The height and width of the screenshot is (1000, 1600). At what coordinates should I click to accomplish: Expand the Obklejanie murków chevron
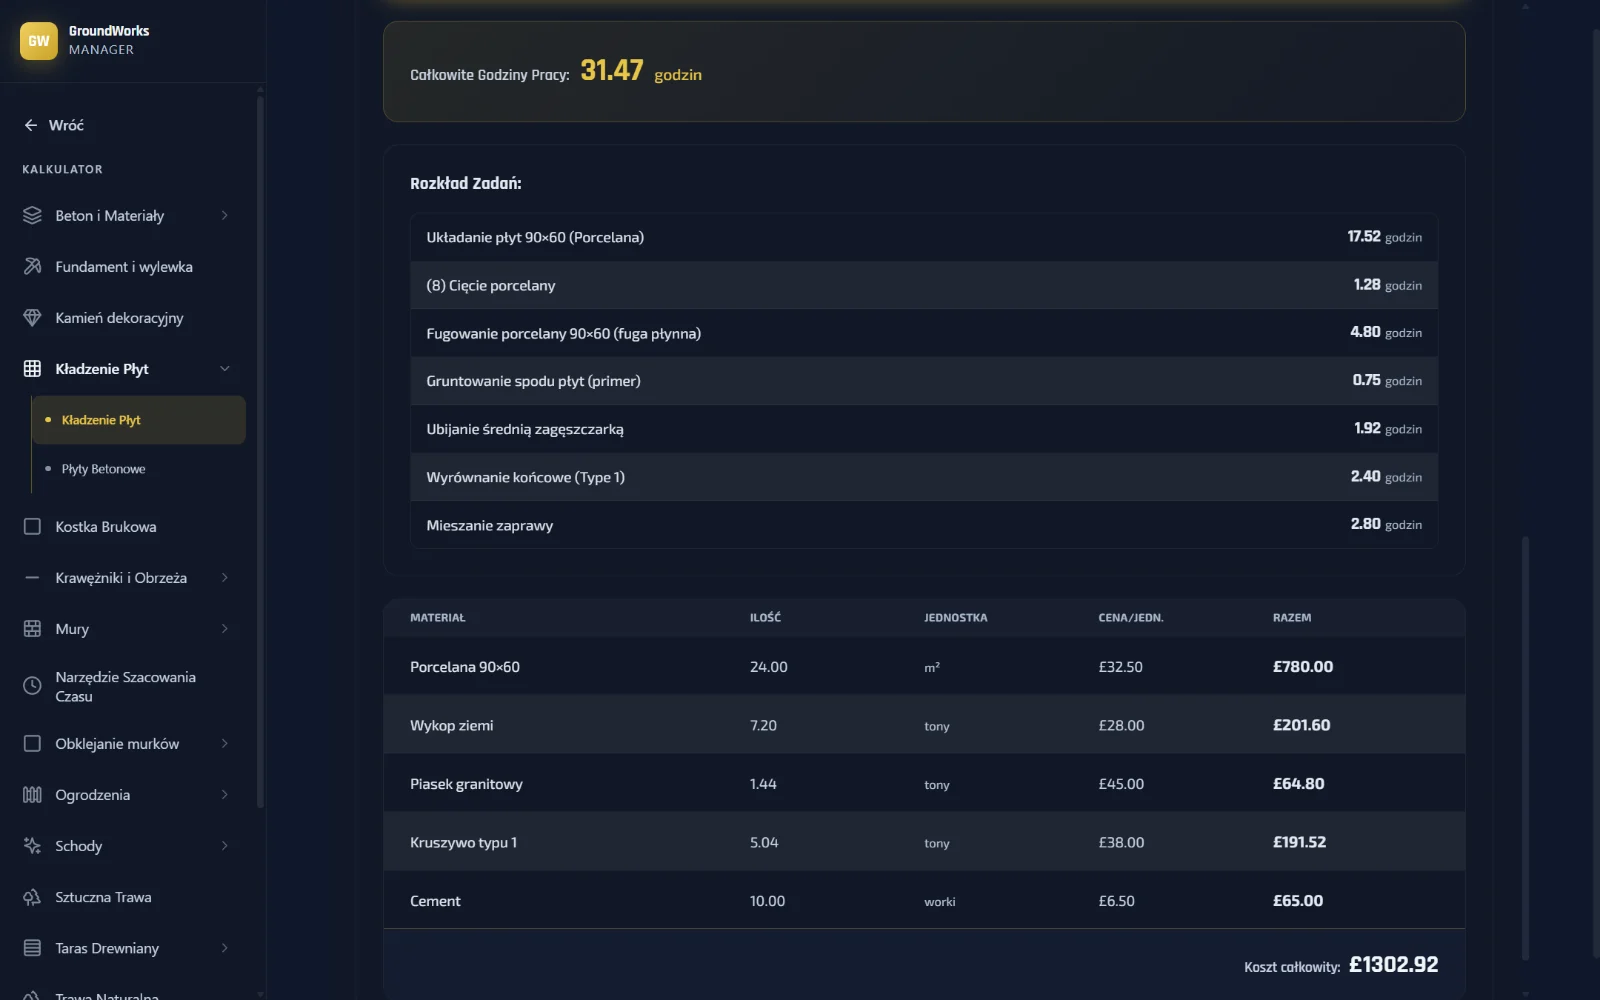tap(224, 743)
